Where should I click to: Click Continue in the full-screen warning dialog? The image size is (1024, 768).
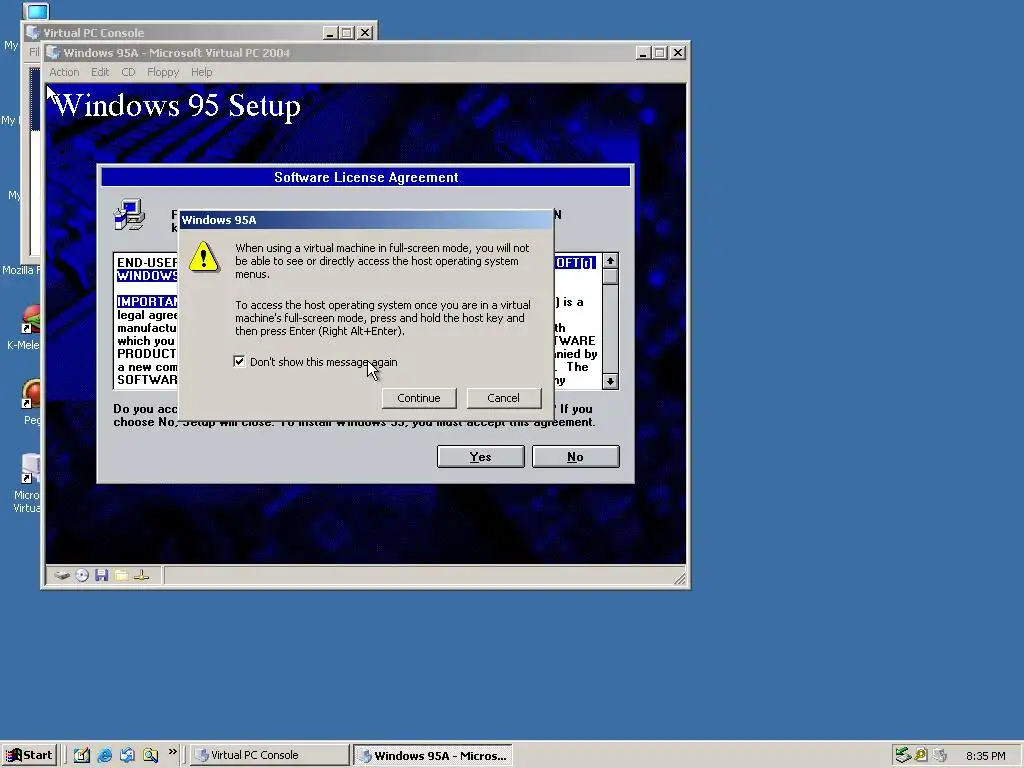[419, 398]
